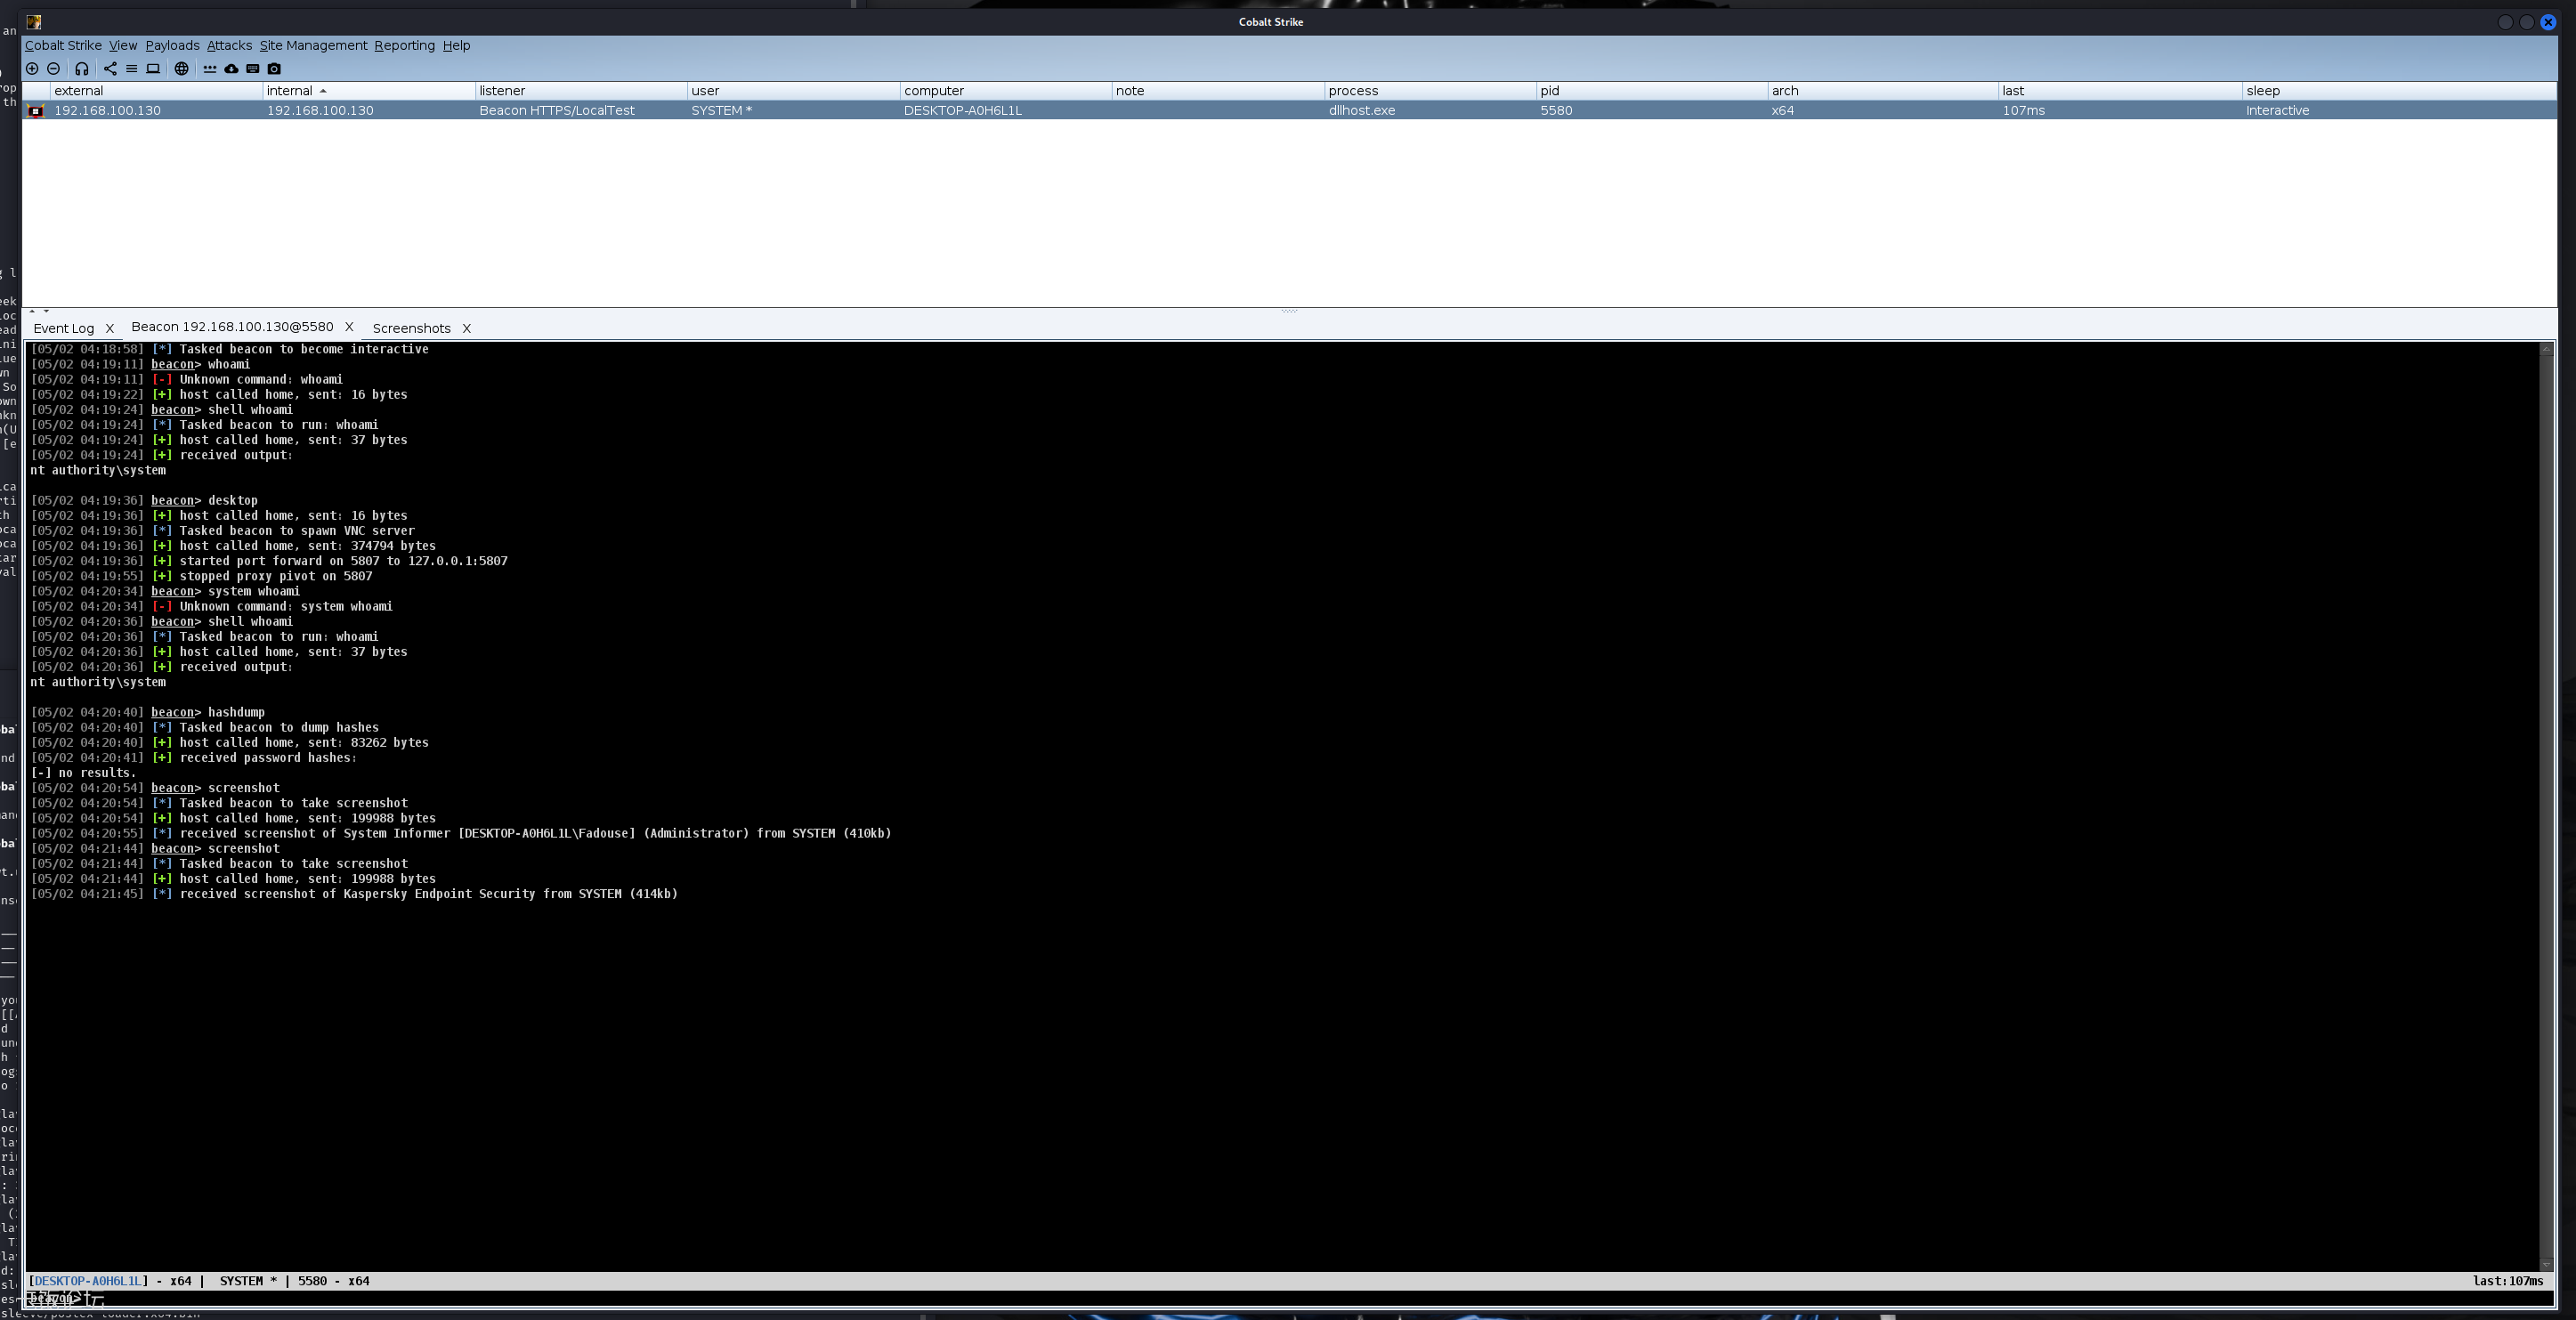The height and width of the screenshot is (1320, 2576).
Task: Open the globe web manager icon
Action: [181, 69]
